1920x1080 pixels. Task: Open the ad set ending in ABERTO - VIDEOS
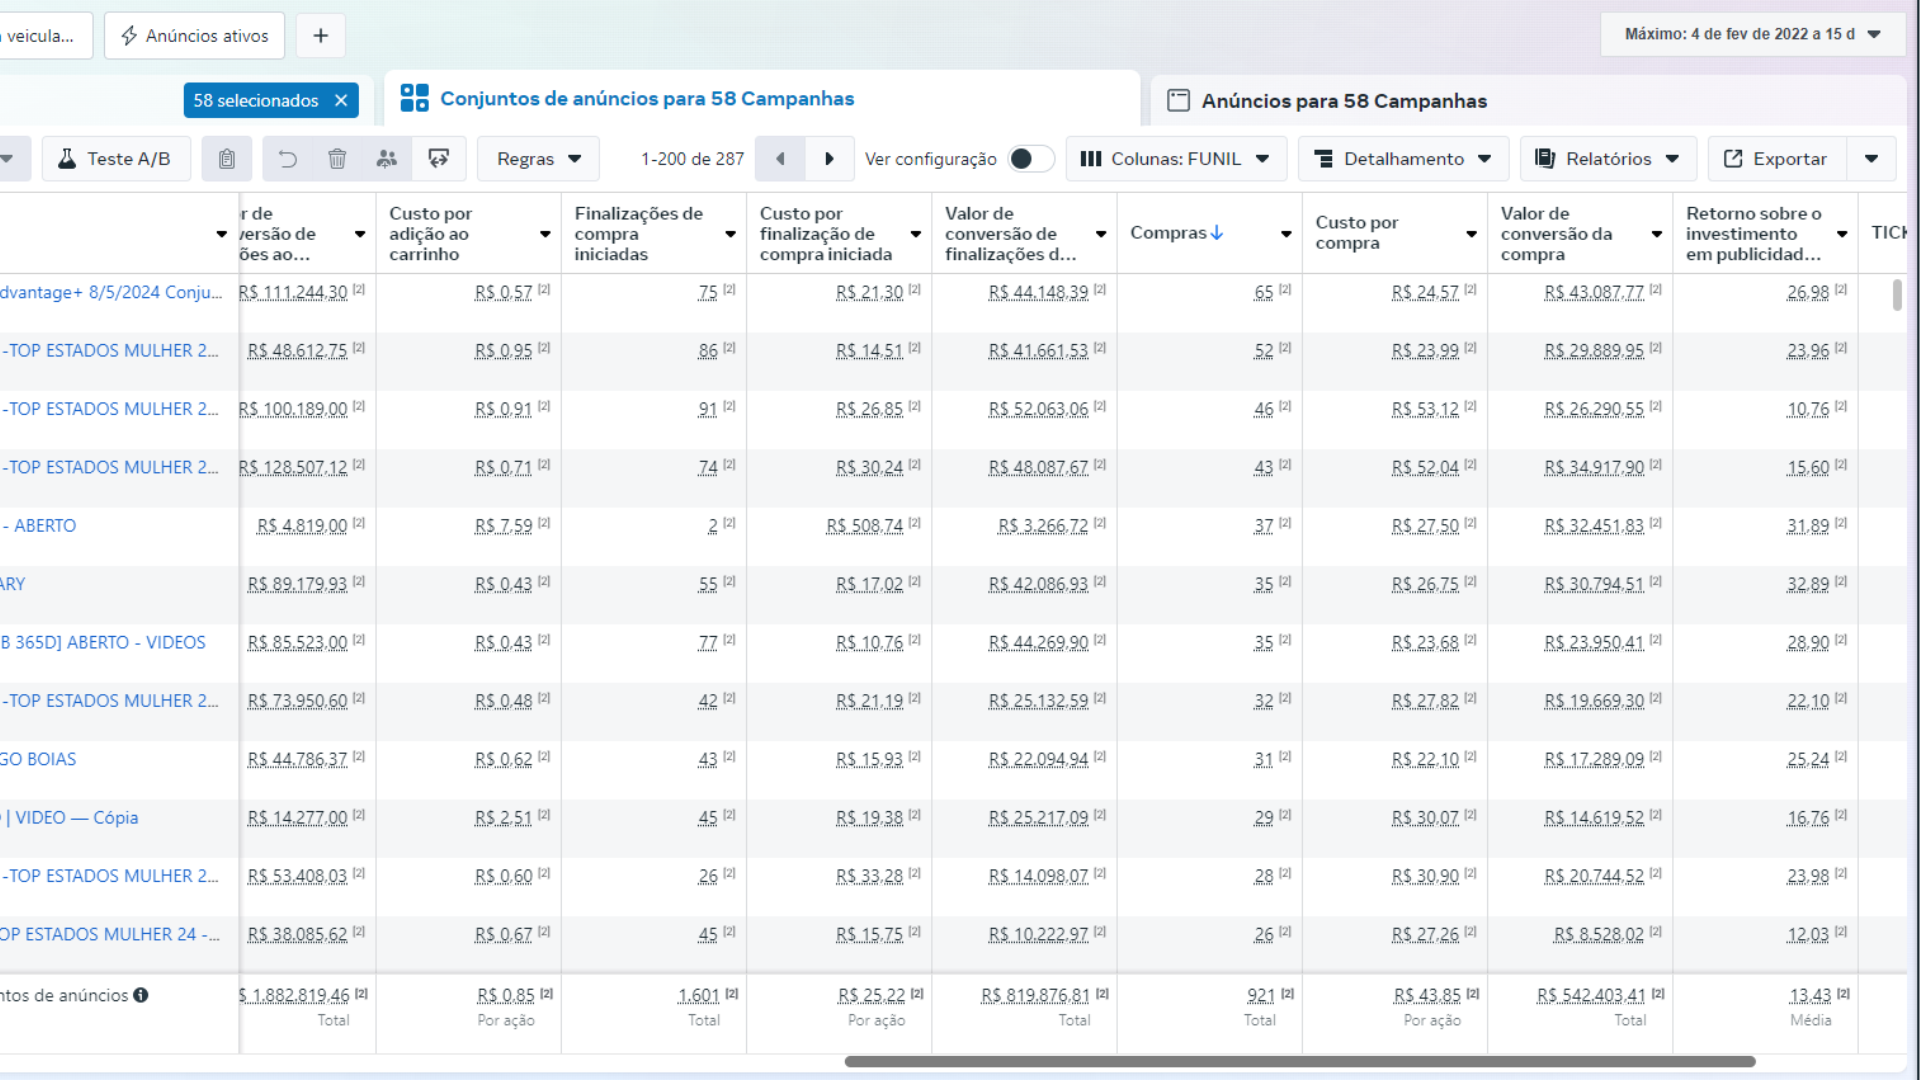coord(103,643)
